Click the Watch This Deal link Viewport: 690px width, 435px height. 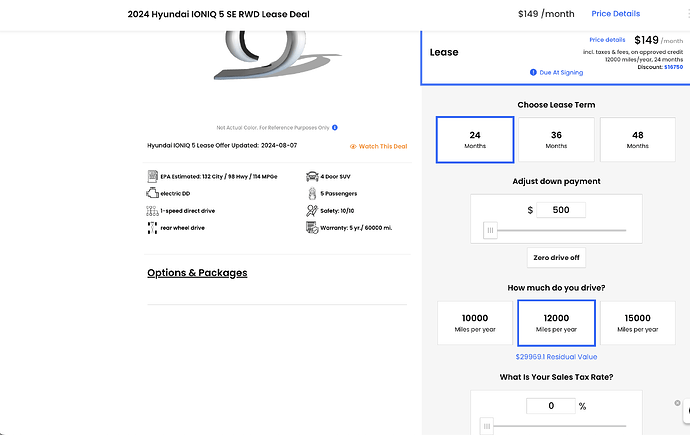click(x=383, y=146)
